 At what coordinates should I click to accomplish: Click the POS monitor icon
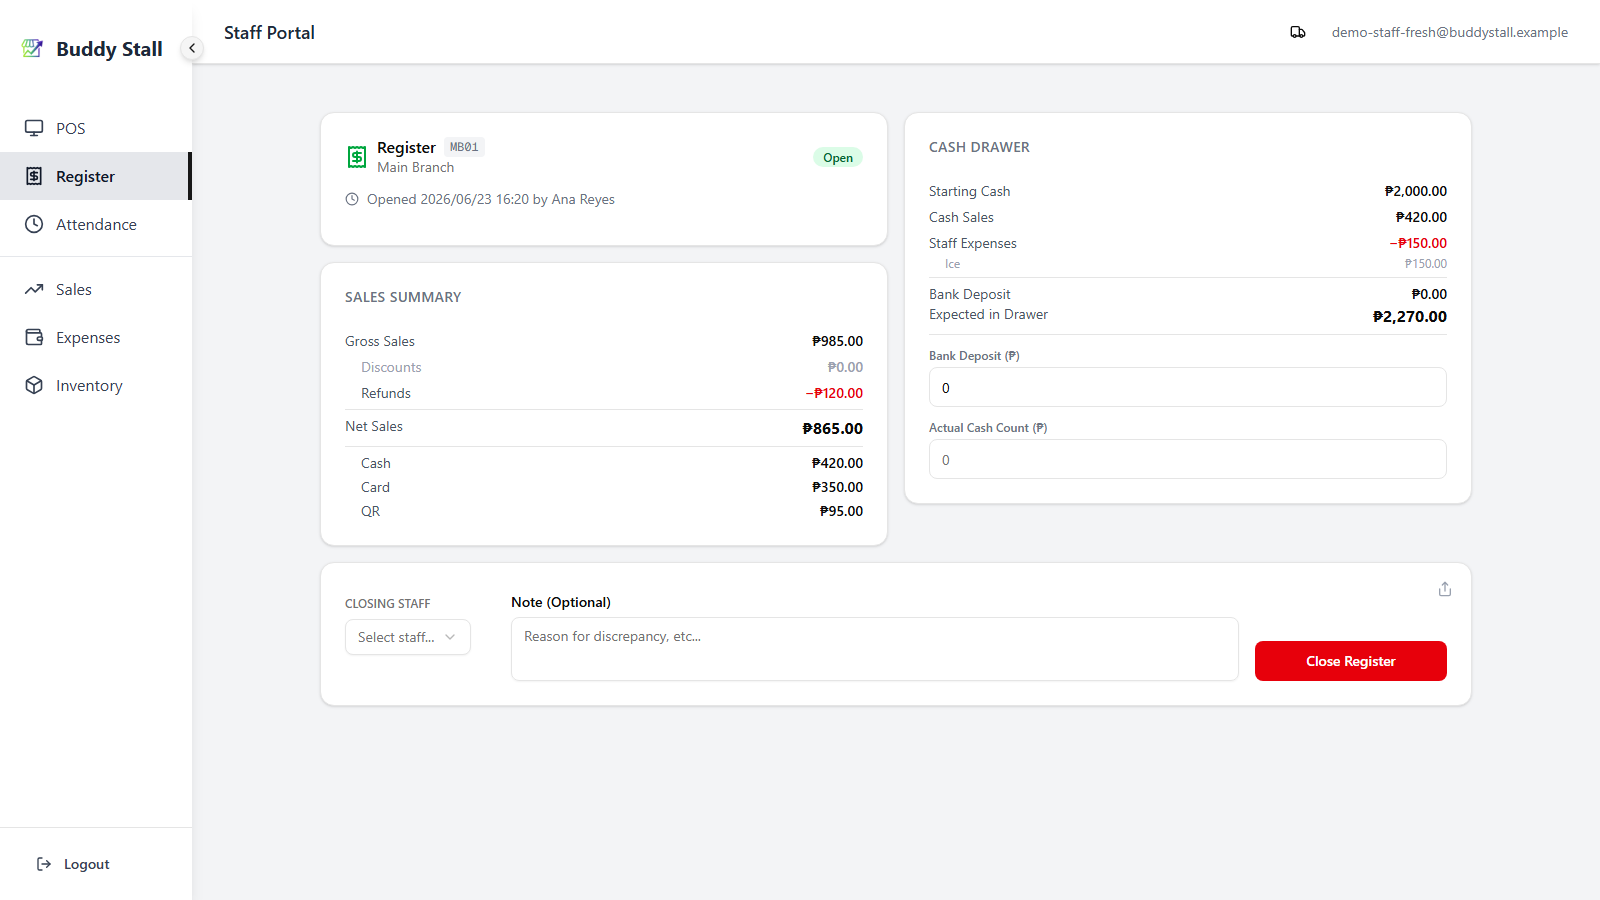coord(34,128)
